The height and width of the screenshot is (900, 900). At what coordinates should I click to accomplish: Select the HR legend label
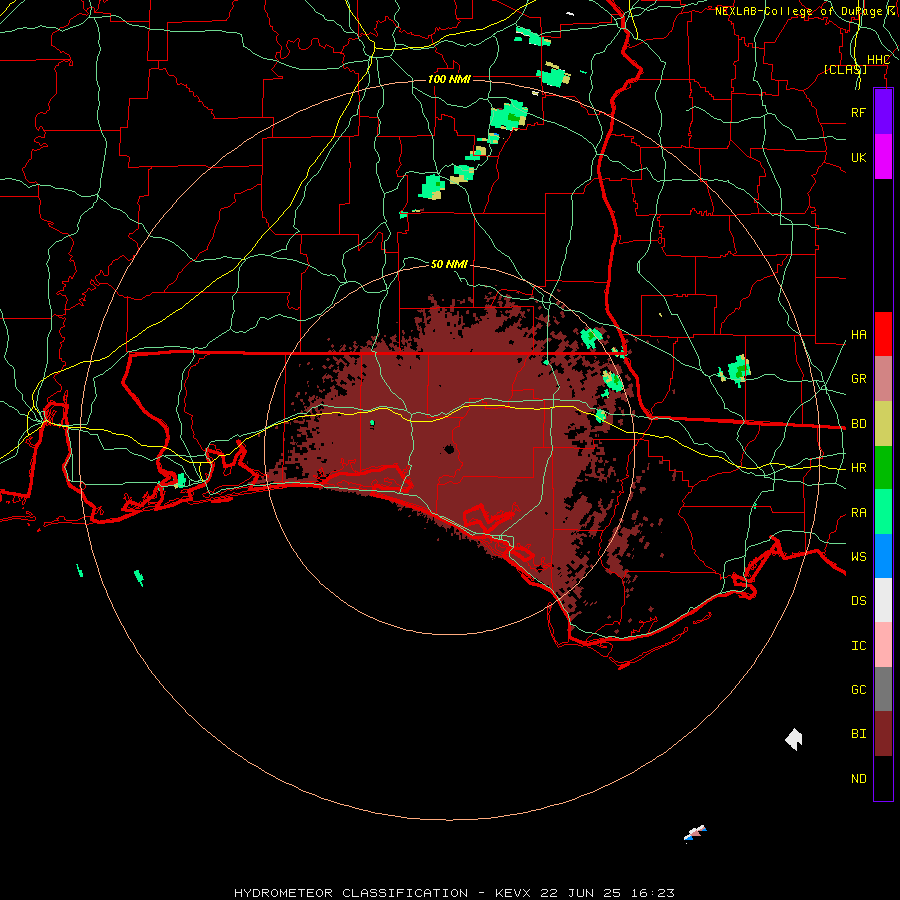click(858, 468)
